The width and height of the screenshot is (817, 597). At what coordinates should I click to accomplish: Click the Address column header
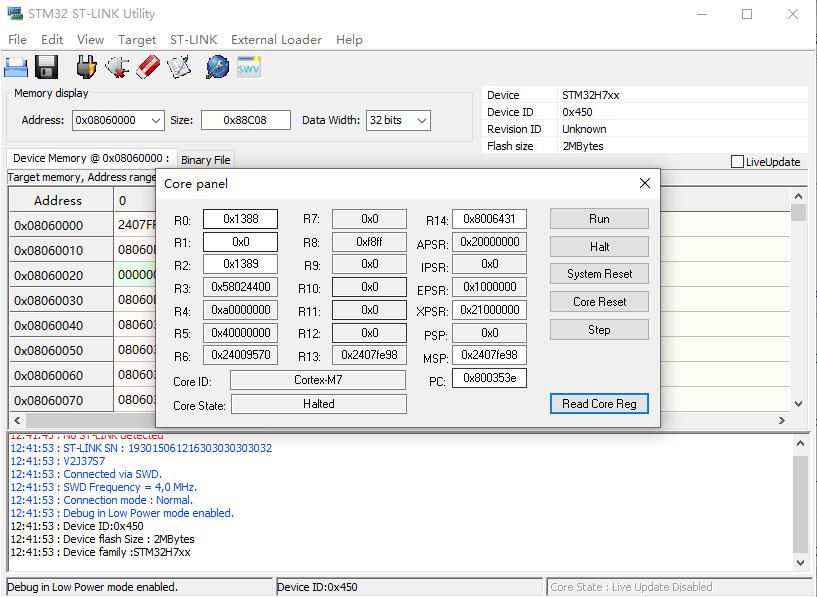[61, 201]
